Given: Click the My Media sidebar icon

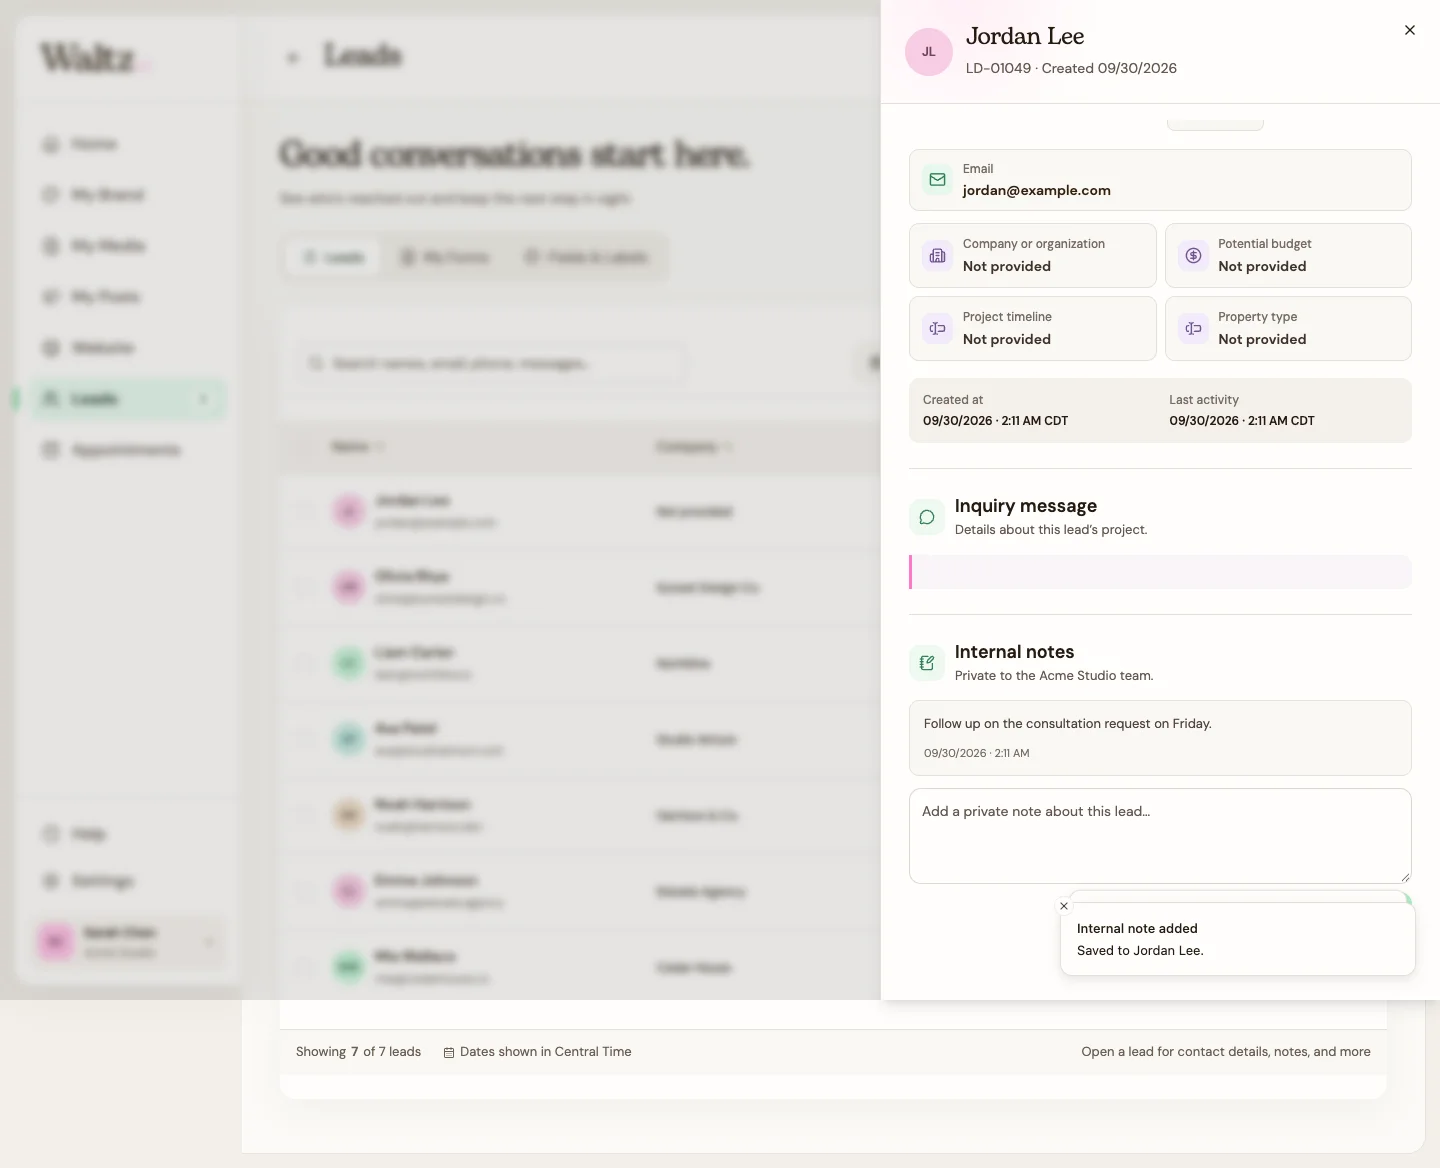Looking at the screenshot, I should [50, 245].
